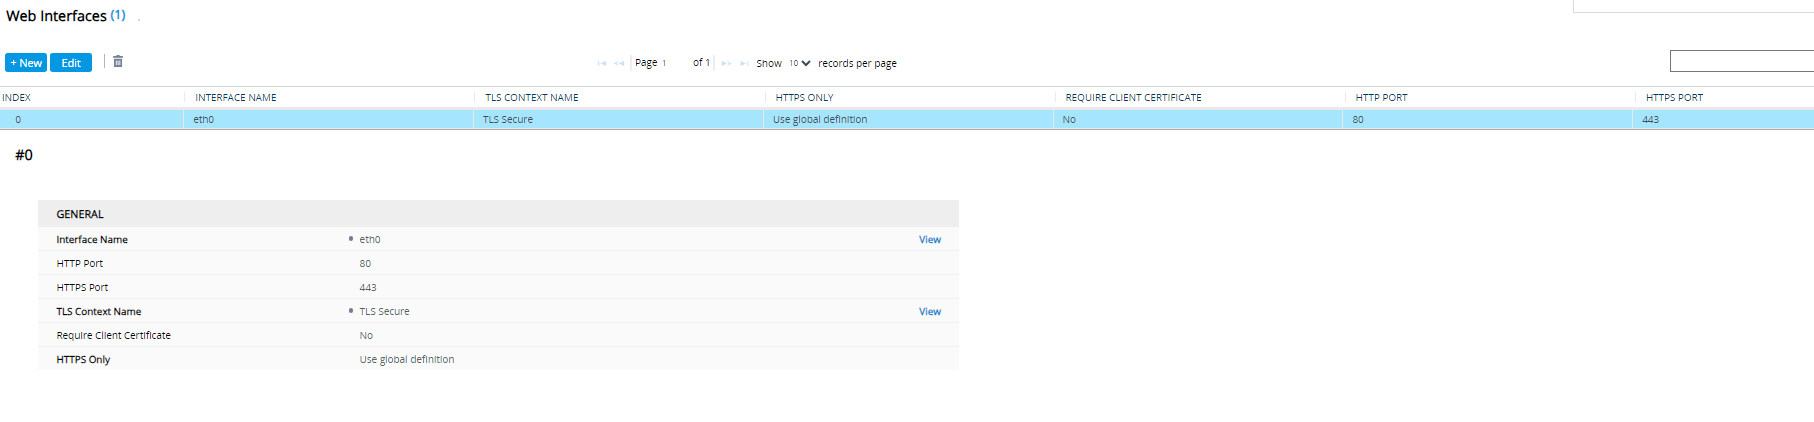Open the records per page dropdown

click(799, 63)
